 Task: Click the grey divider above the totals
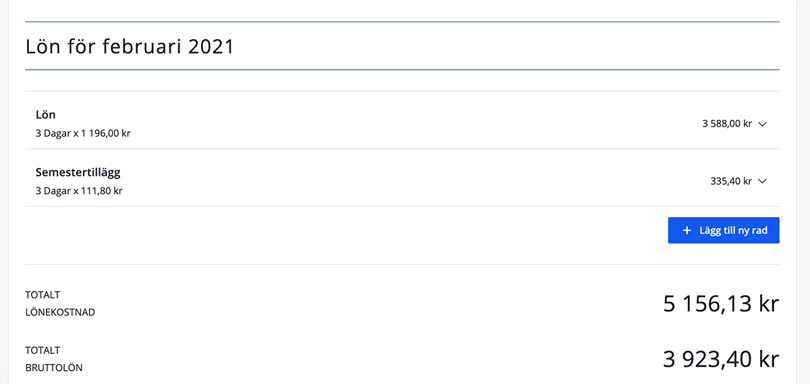[x=402, y=265]
